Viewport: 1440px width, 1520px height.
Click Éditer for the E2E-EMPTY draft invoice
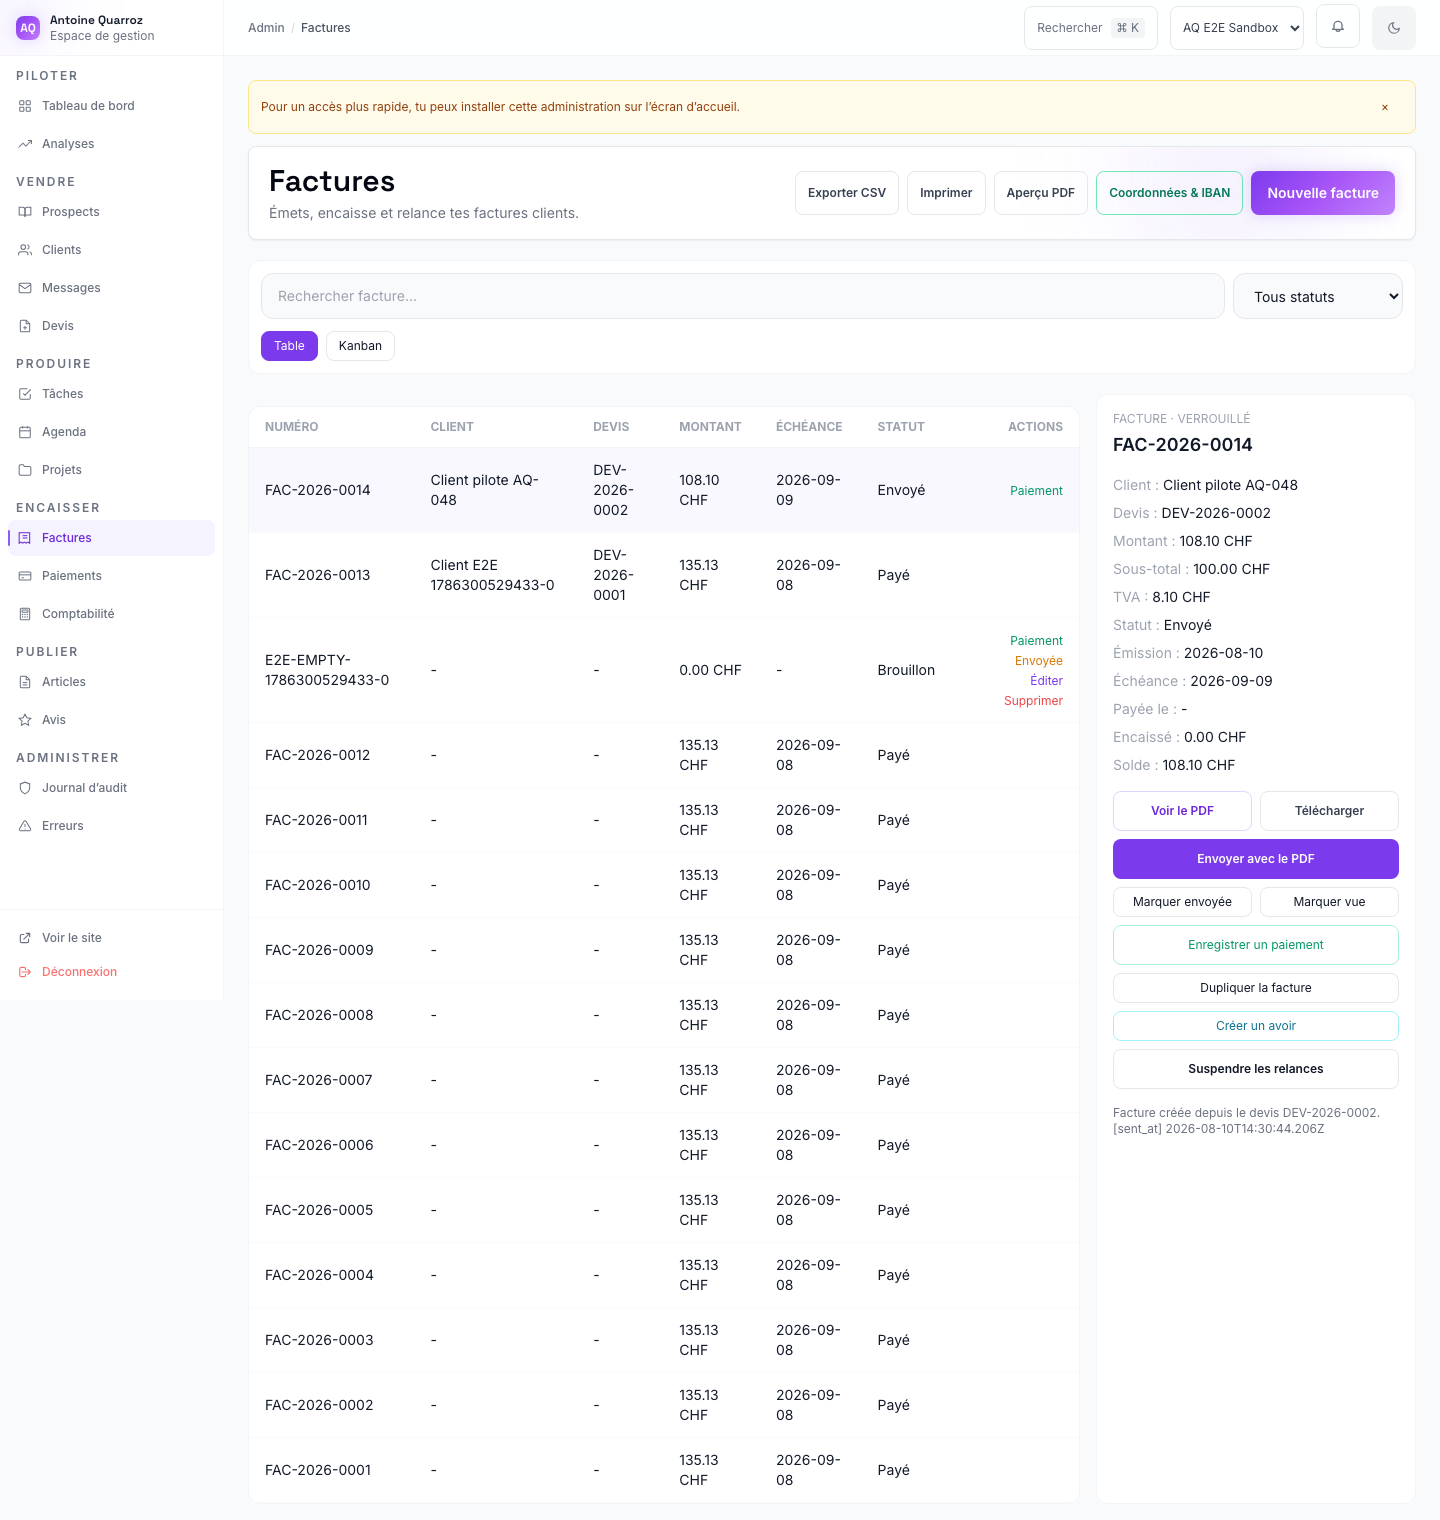click(x=1046, y=681)
